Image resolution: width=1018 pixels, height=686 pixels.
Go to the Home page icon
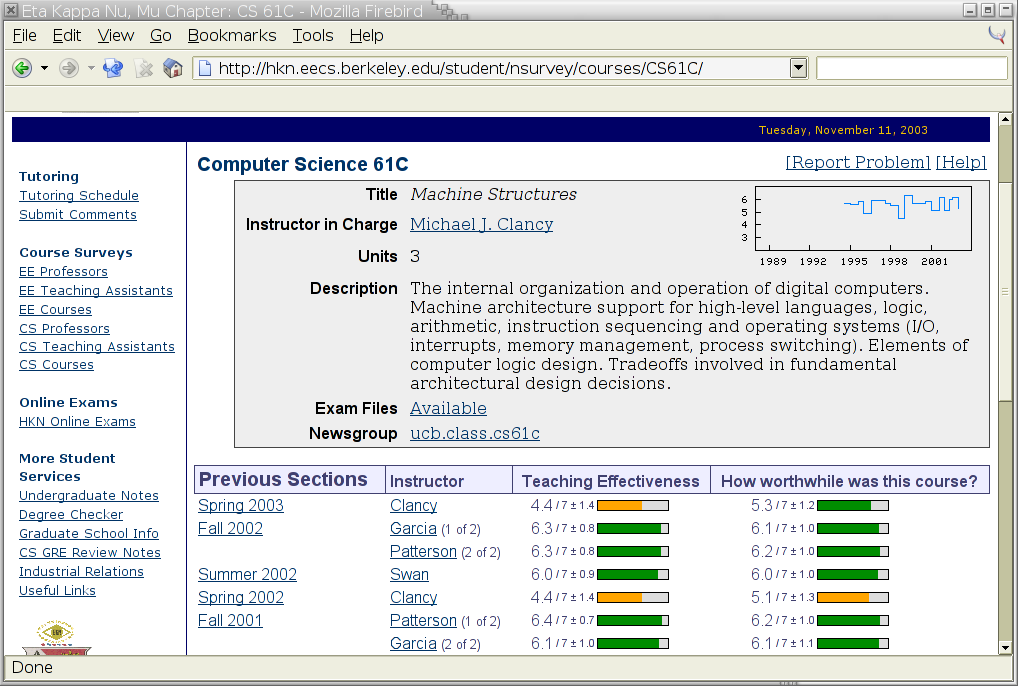[173, 68]
